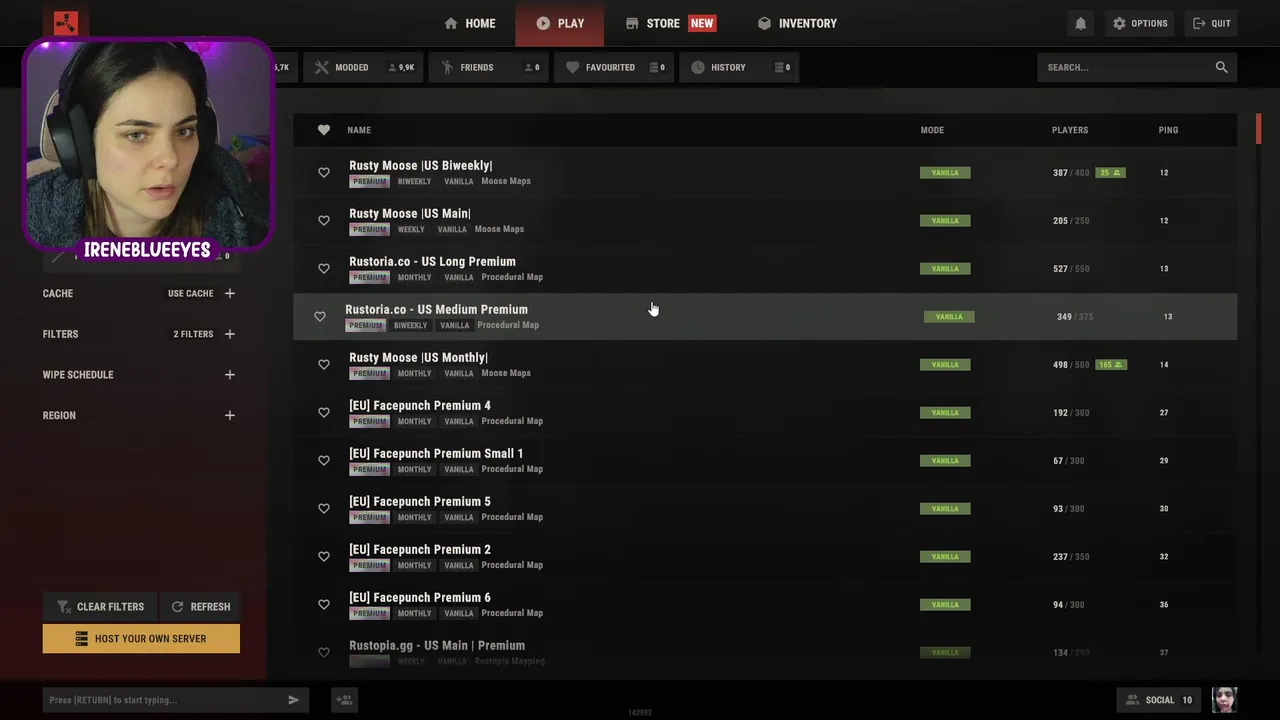Switch to the History servers tab
Viewport: 1280px width, 720px height.
pos(739,67)
